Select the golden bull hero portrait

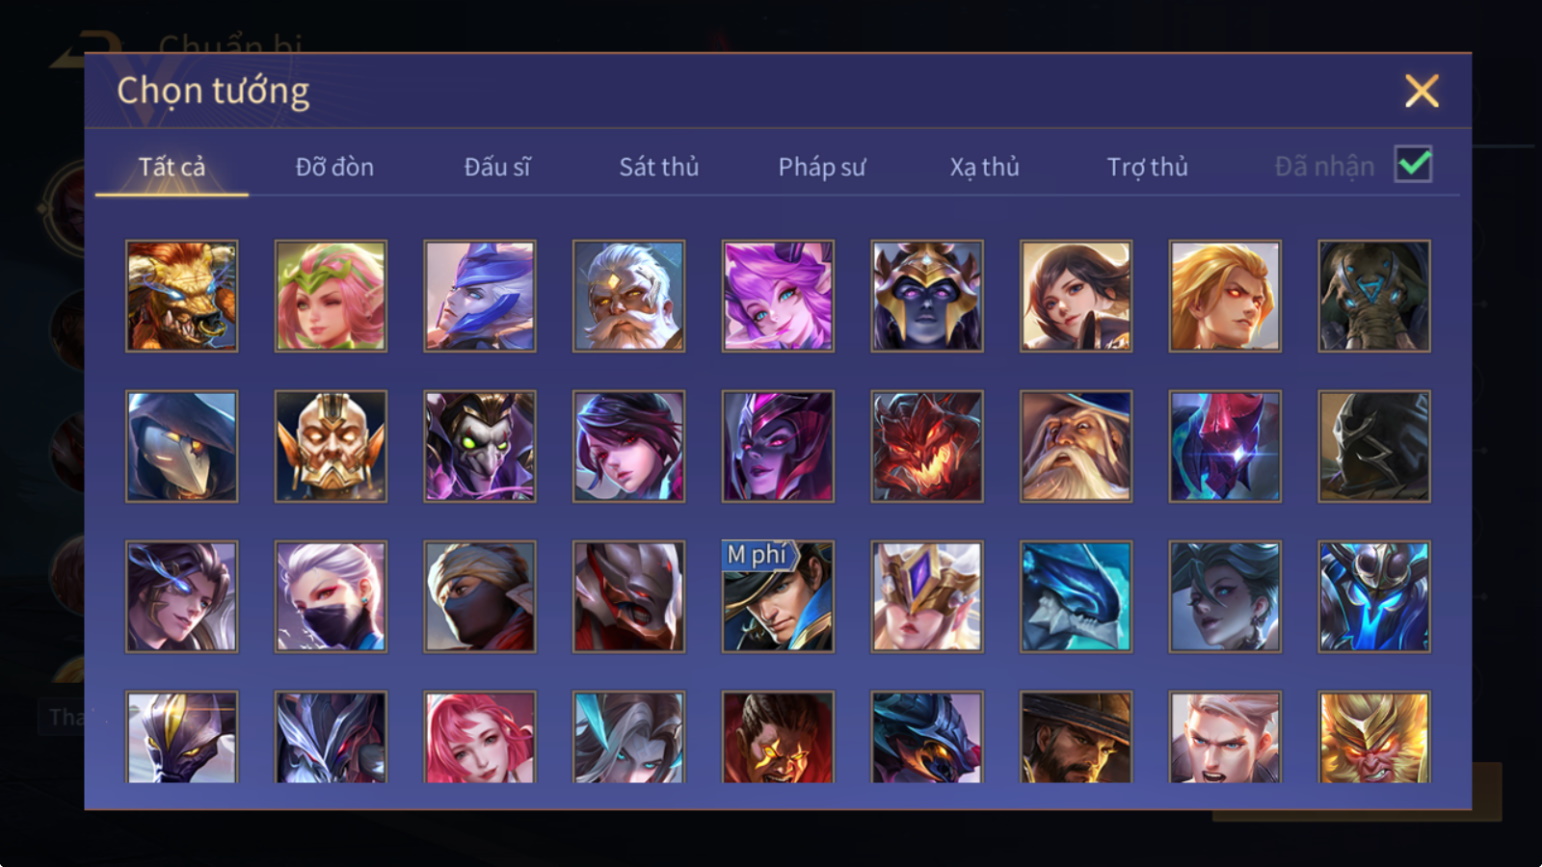182,296
